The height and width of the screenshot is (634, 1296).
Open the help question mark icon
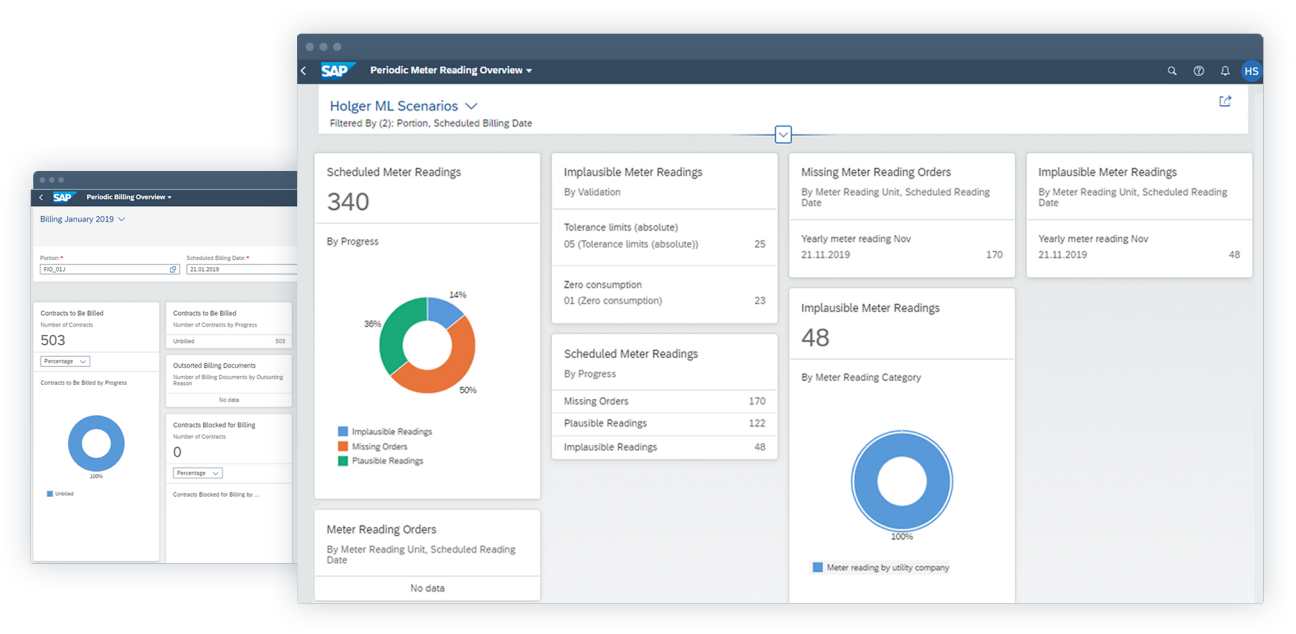pyautogui.click(x=1199, y=71)
